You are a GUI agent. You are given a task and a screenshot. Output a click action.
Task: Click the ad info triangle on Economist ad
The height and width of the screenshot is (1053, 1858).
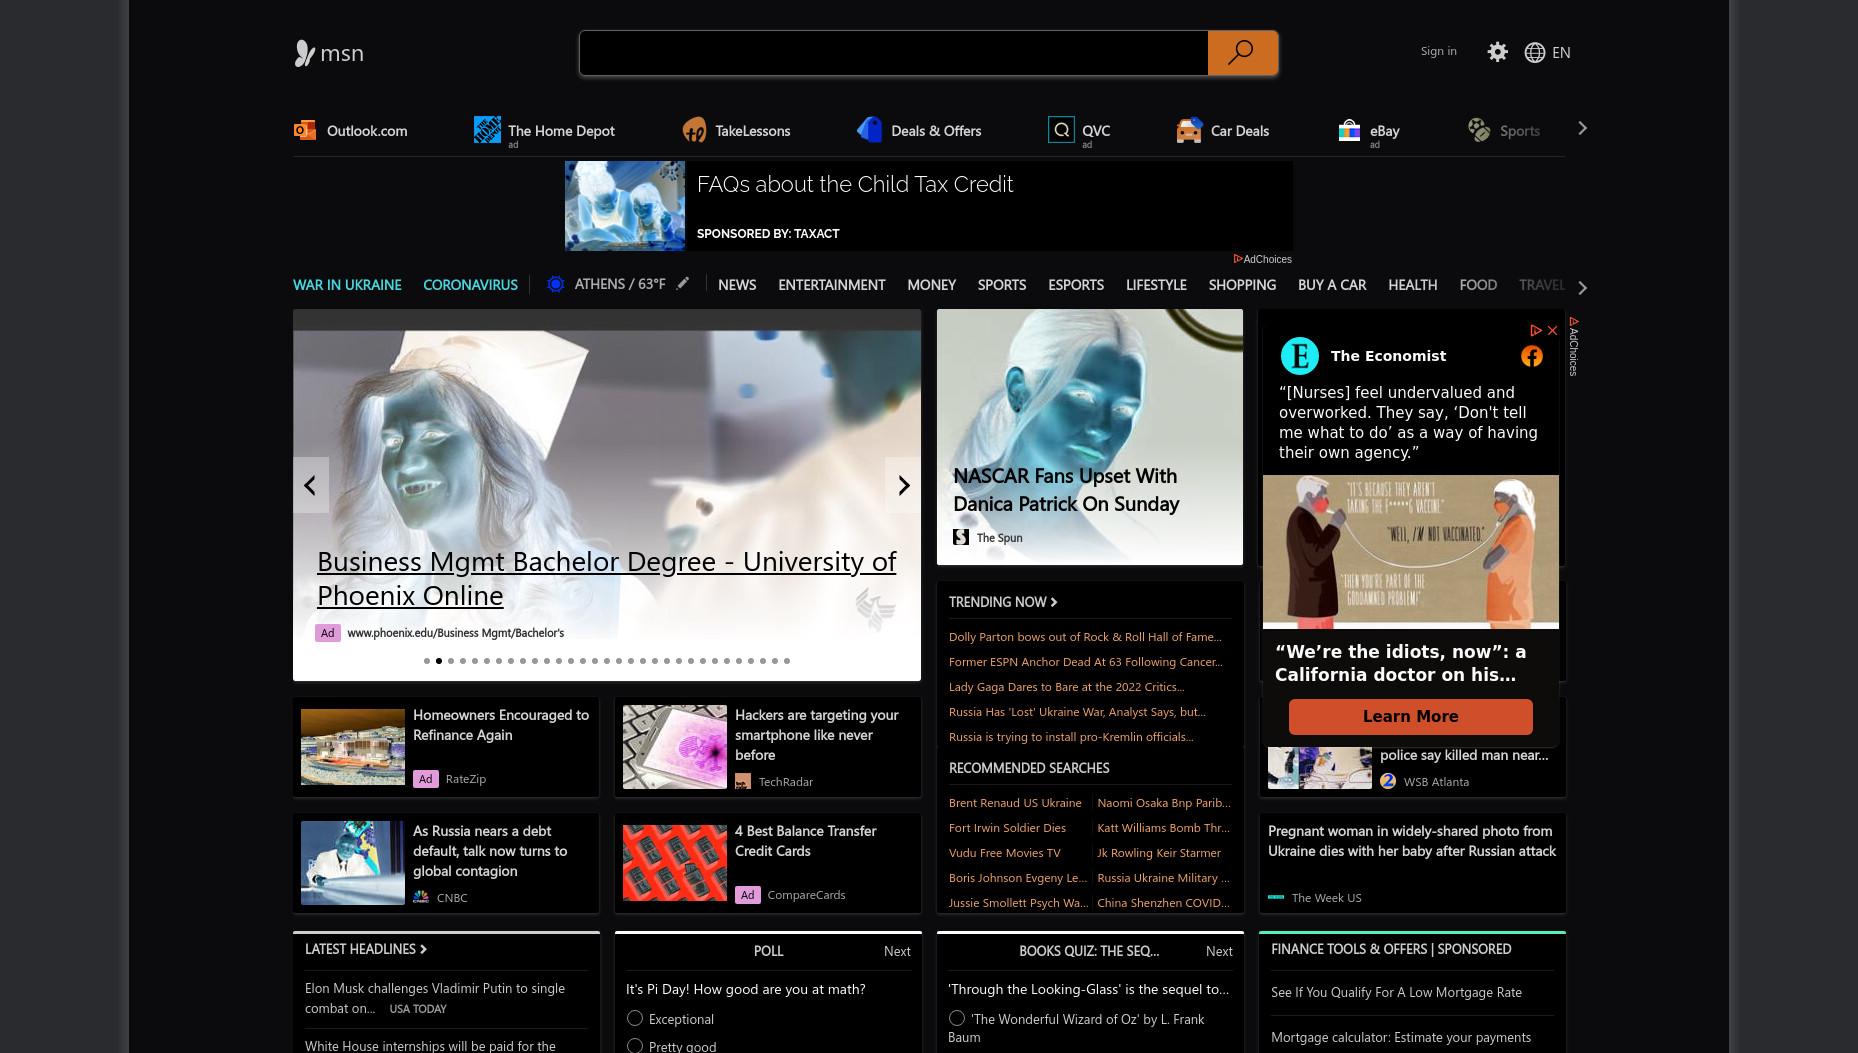[1536, 330]
